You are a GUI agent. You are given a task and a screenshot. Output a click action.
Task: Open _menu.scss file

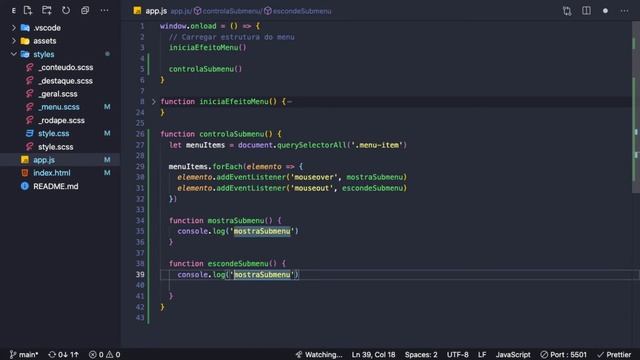pyautogui.click(x=59, y=107)
